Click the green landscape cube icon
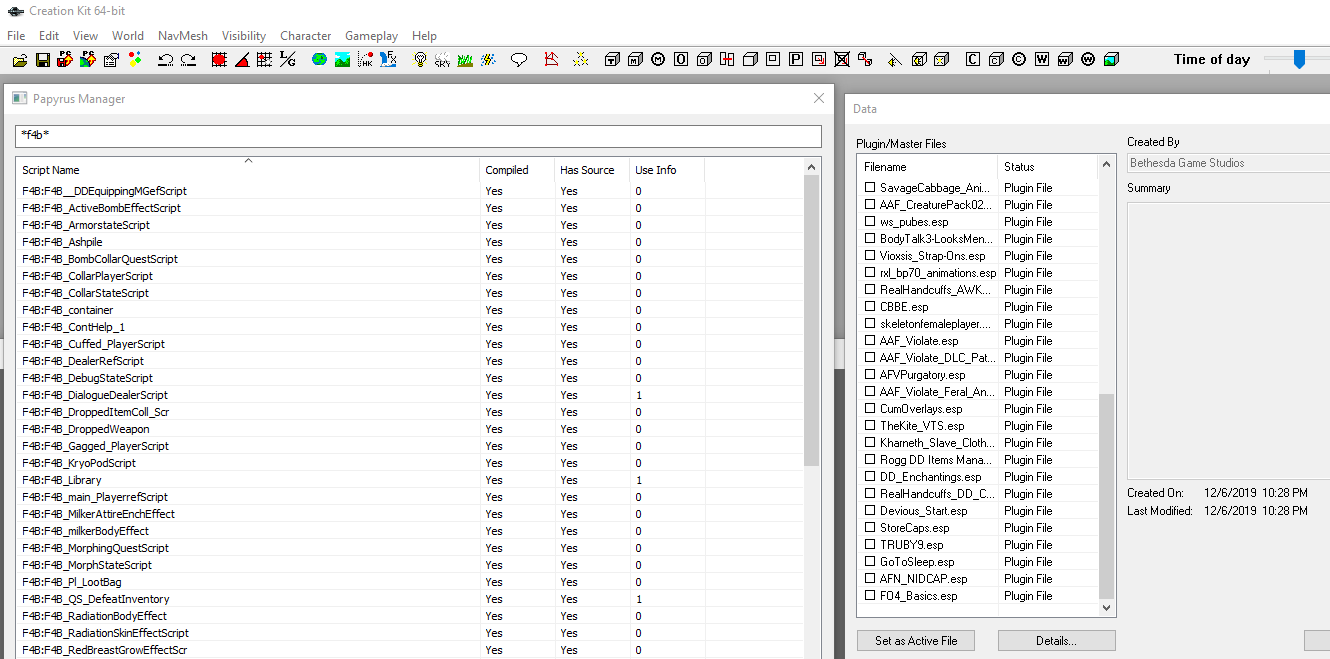1330x659 pixels. click(x=1111, y=60)
